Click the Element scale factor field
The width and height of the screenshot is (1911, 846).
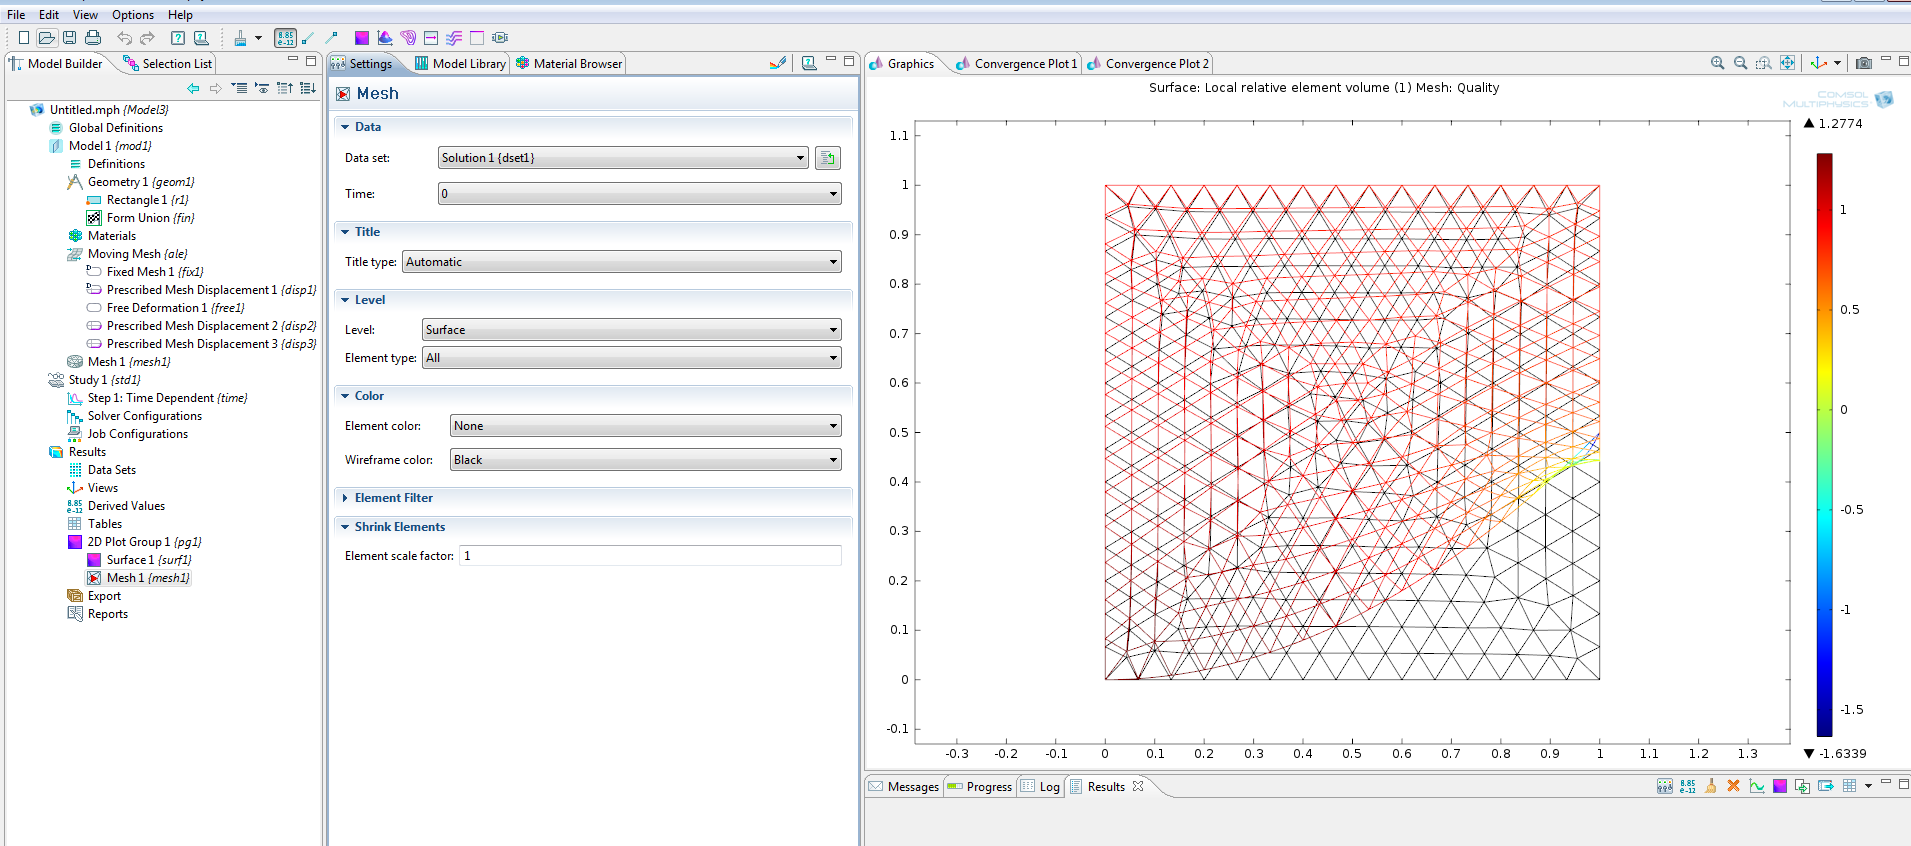pos(650,556)
